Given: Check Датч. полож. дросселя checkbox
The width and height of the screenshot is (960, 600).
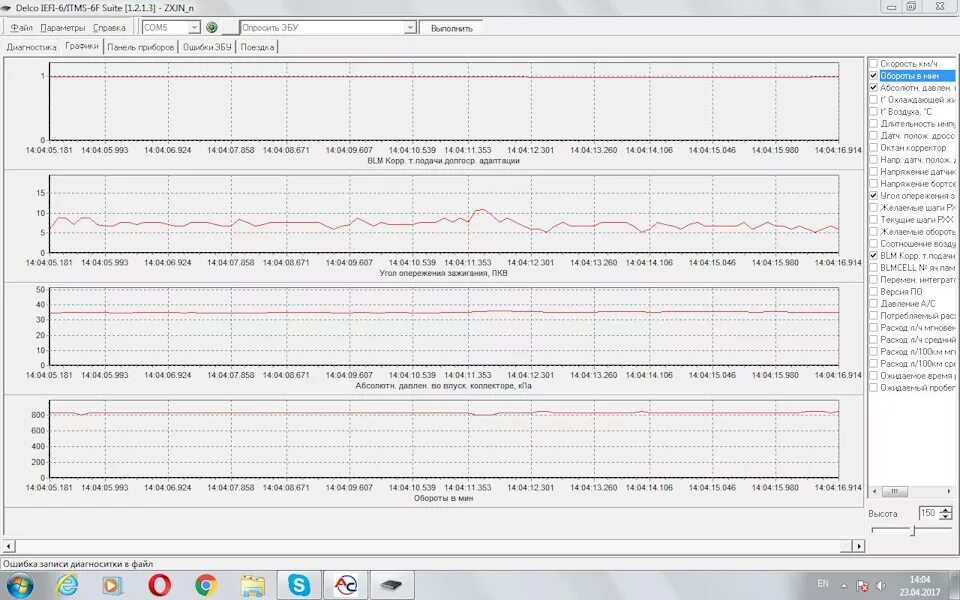Looking at the screenshot, I should [x=874, y=135].
